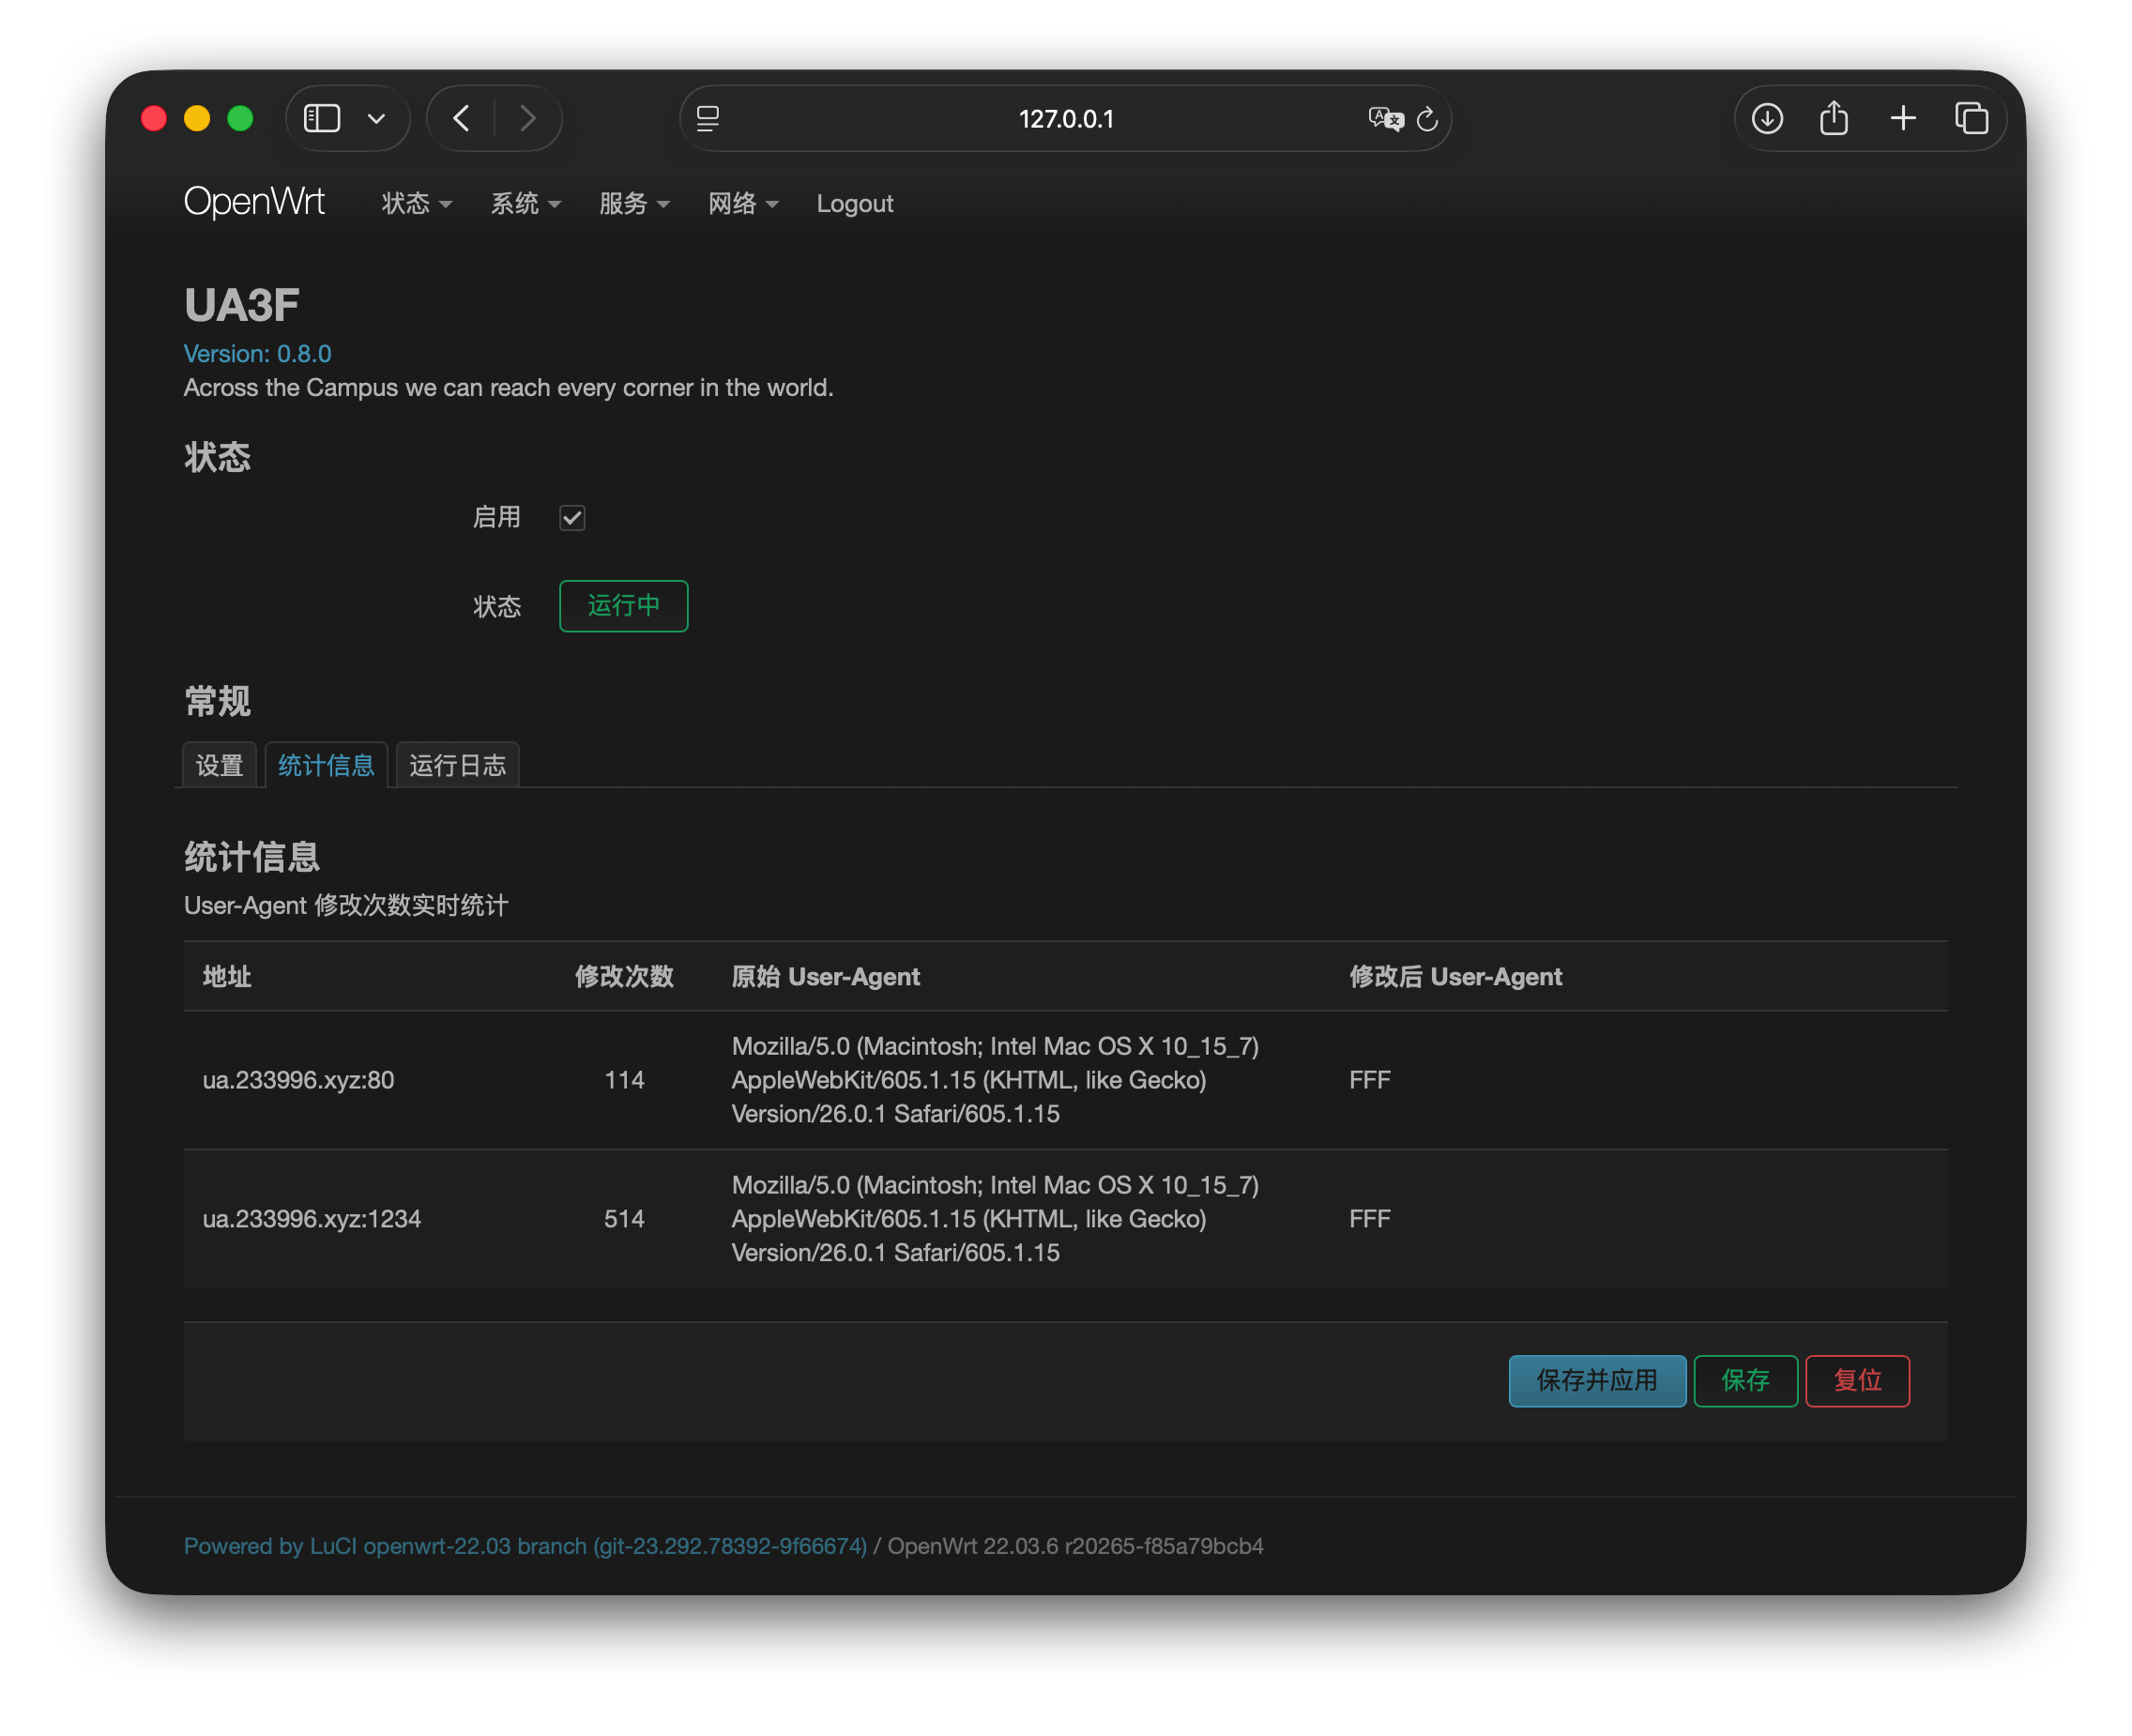
Task: Click the 保存并应用 button
Action: (1596, 1381)
